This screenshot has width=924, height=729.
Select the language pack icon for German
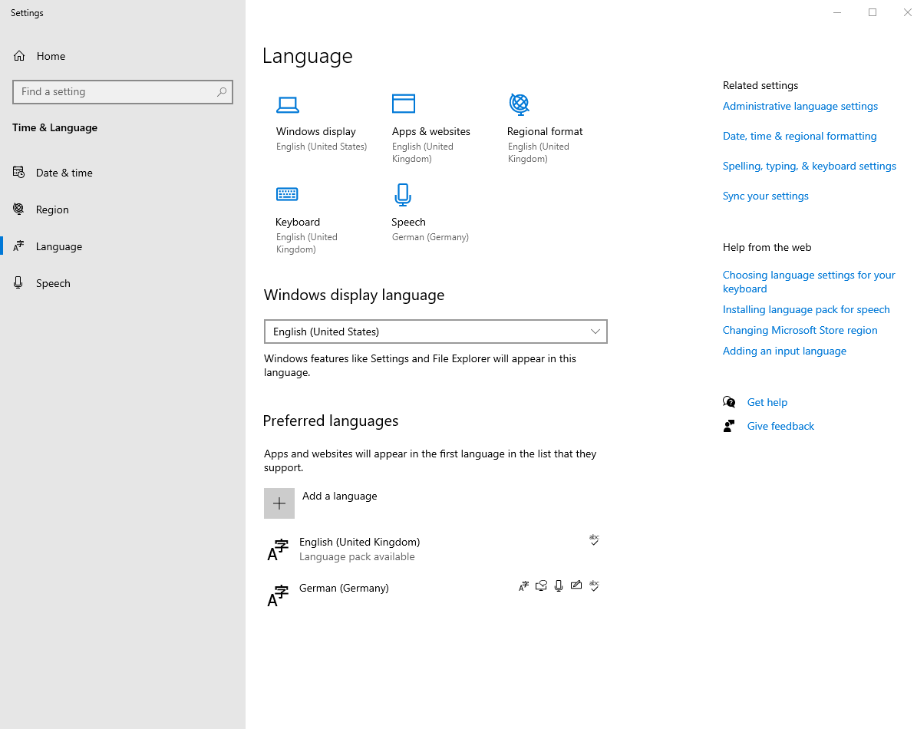pyautogui.click(x=523, y=585)
